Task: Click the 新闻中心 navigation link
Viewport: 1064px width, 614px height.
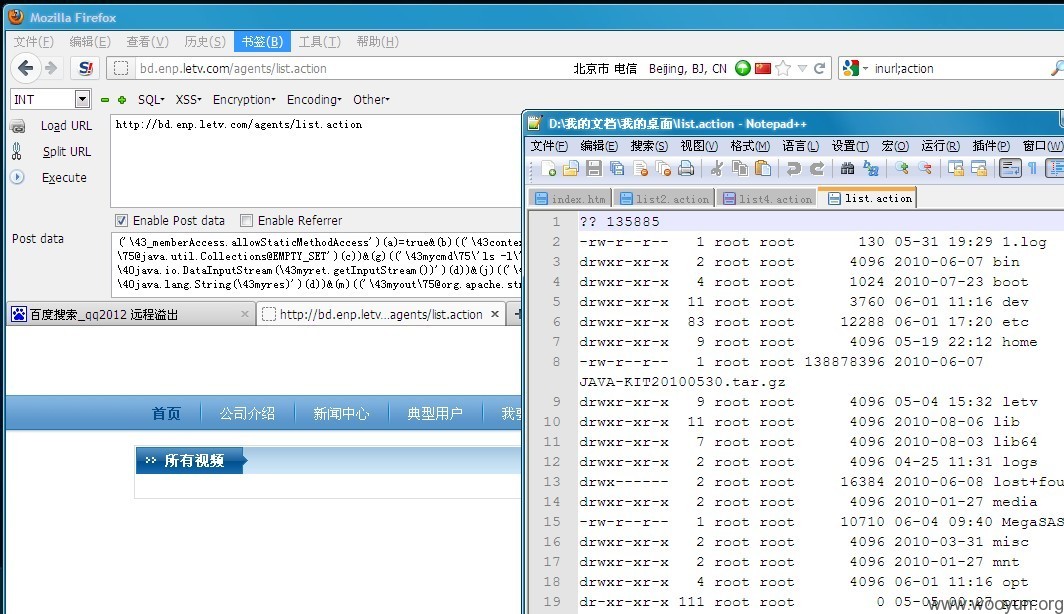Action: [341, 413]
